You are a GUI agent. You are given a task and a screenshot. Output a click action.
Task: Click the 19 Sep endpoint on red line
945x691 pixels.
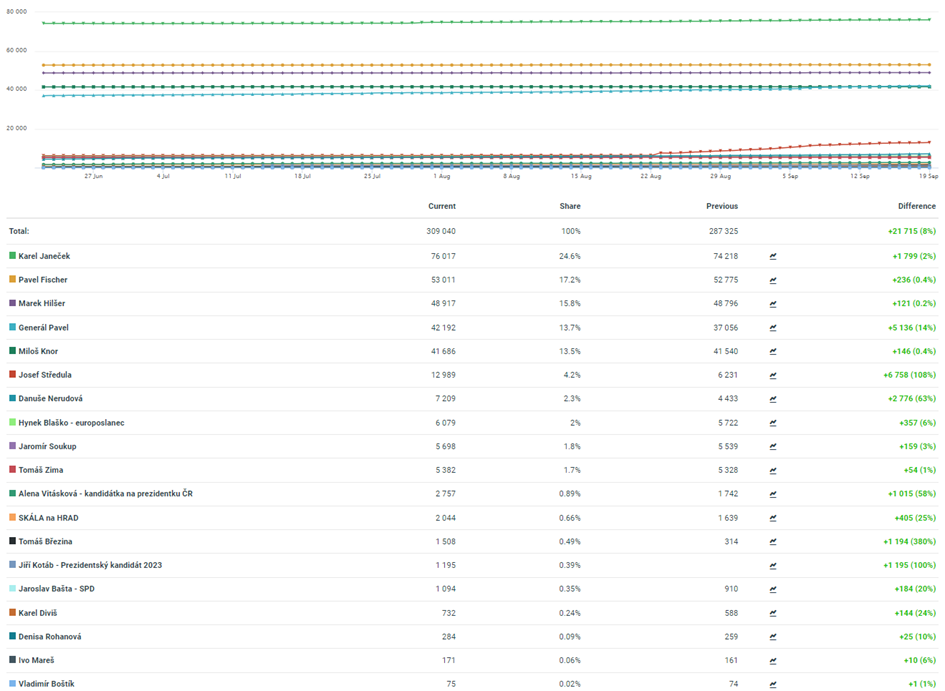coord(929,142)
